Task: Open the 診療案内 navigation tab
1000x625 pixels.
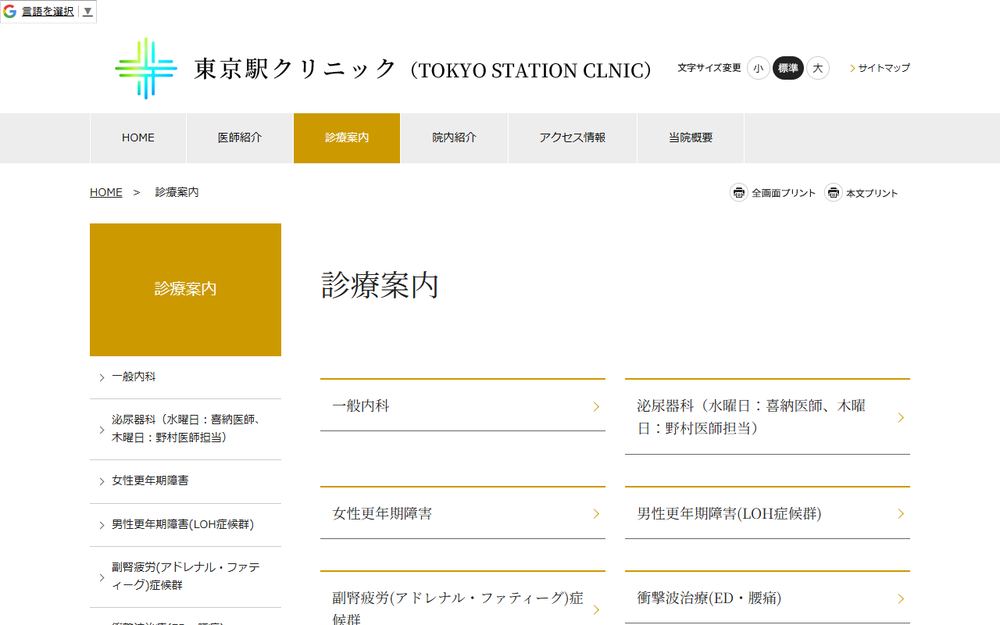Action: point(347,138)
